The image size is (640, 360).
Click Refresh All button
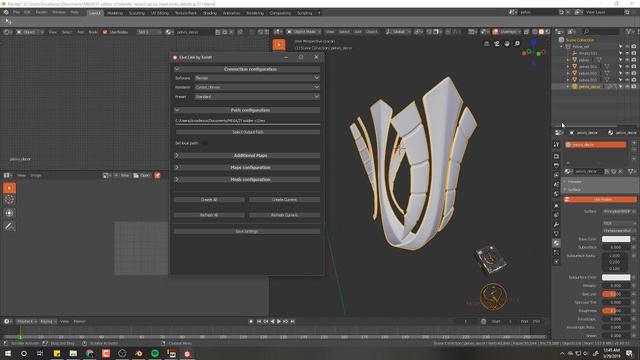click(209, 215)
